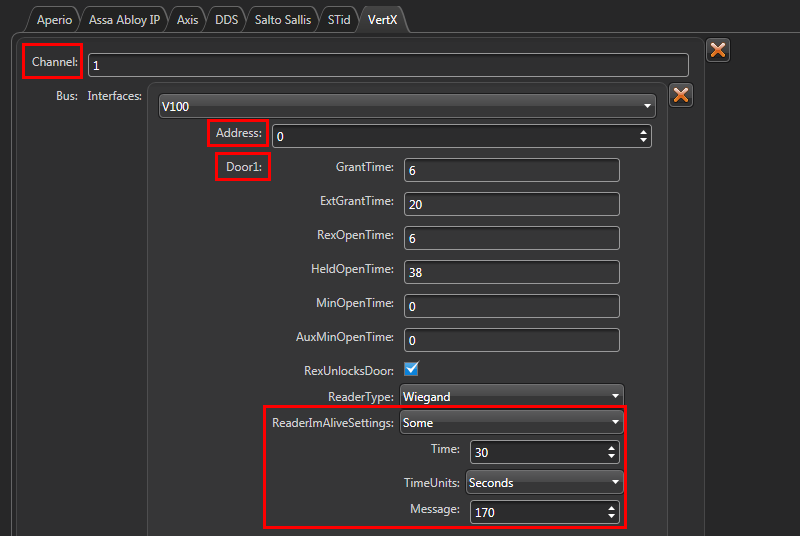Screen dimensions: 800x536
Task: Switch to the Assa Abloy IP tab
Action: click(124, 19)
